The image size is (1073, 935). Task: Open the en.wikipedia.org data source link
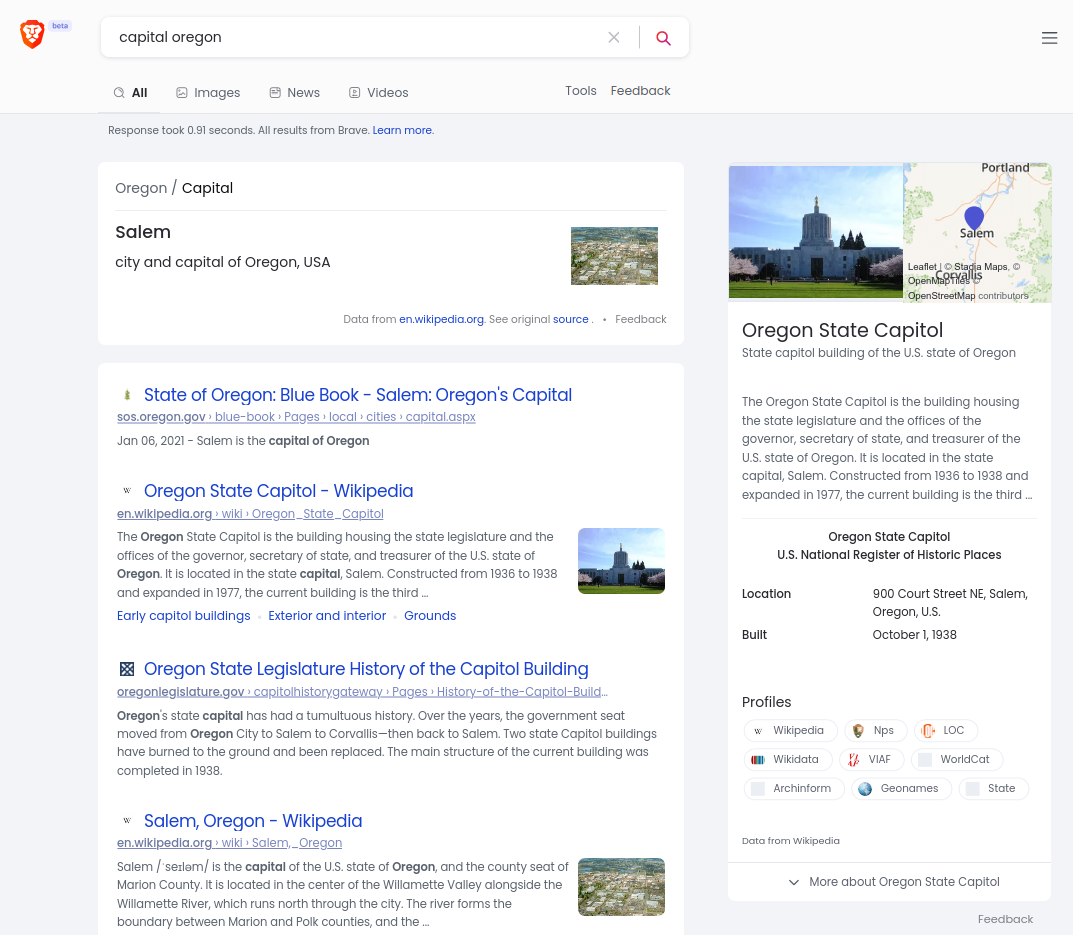click(x=441, y=319)
